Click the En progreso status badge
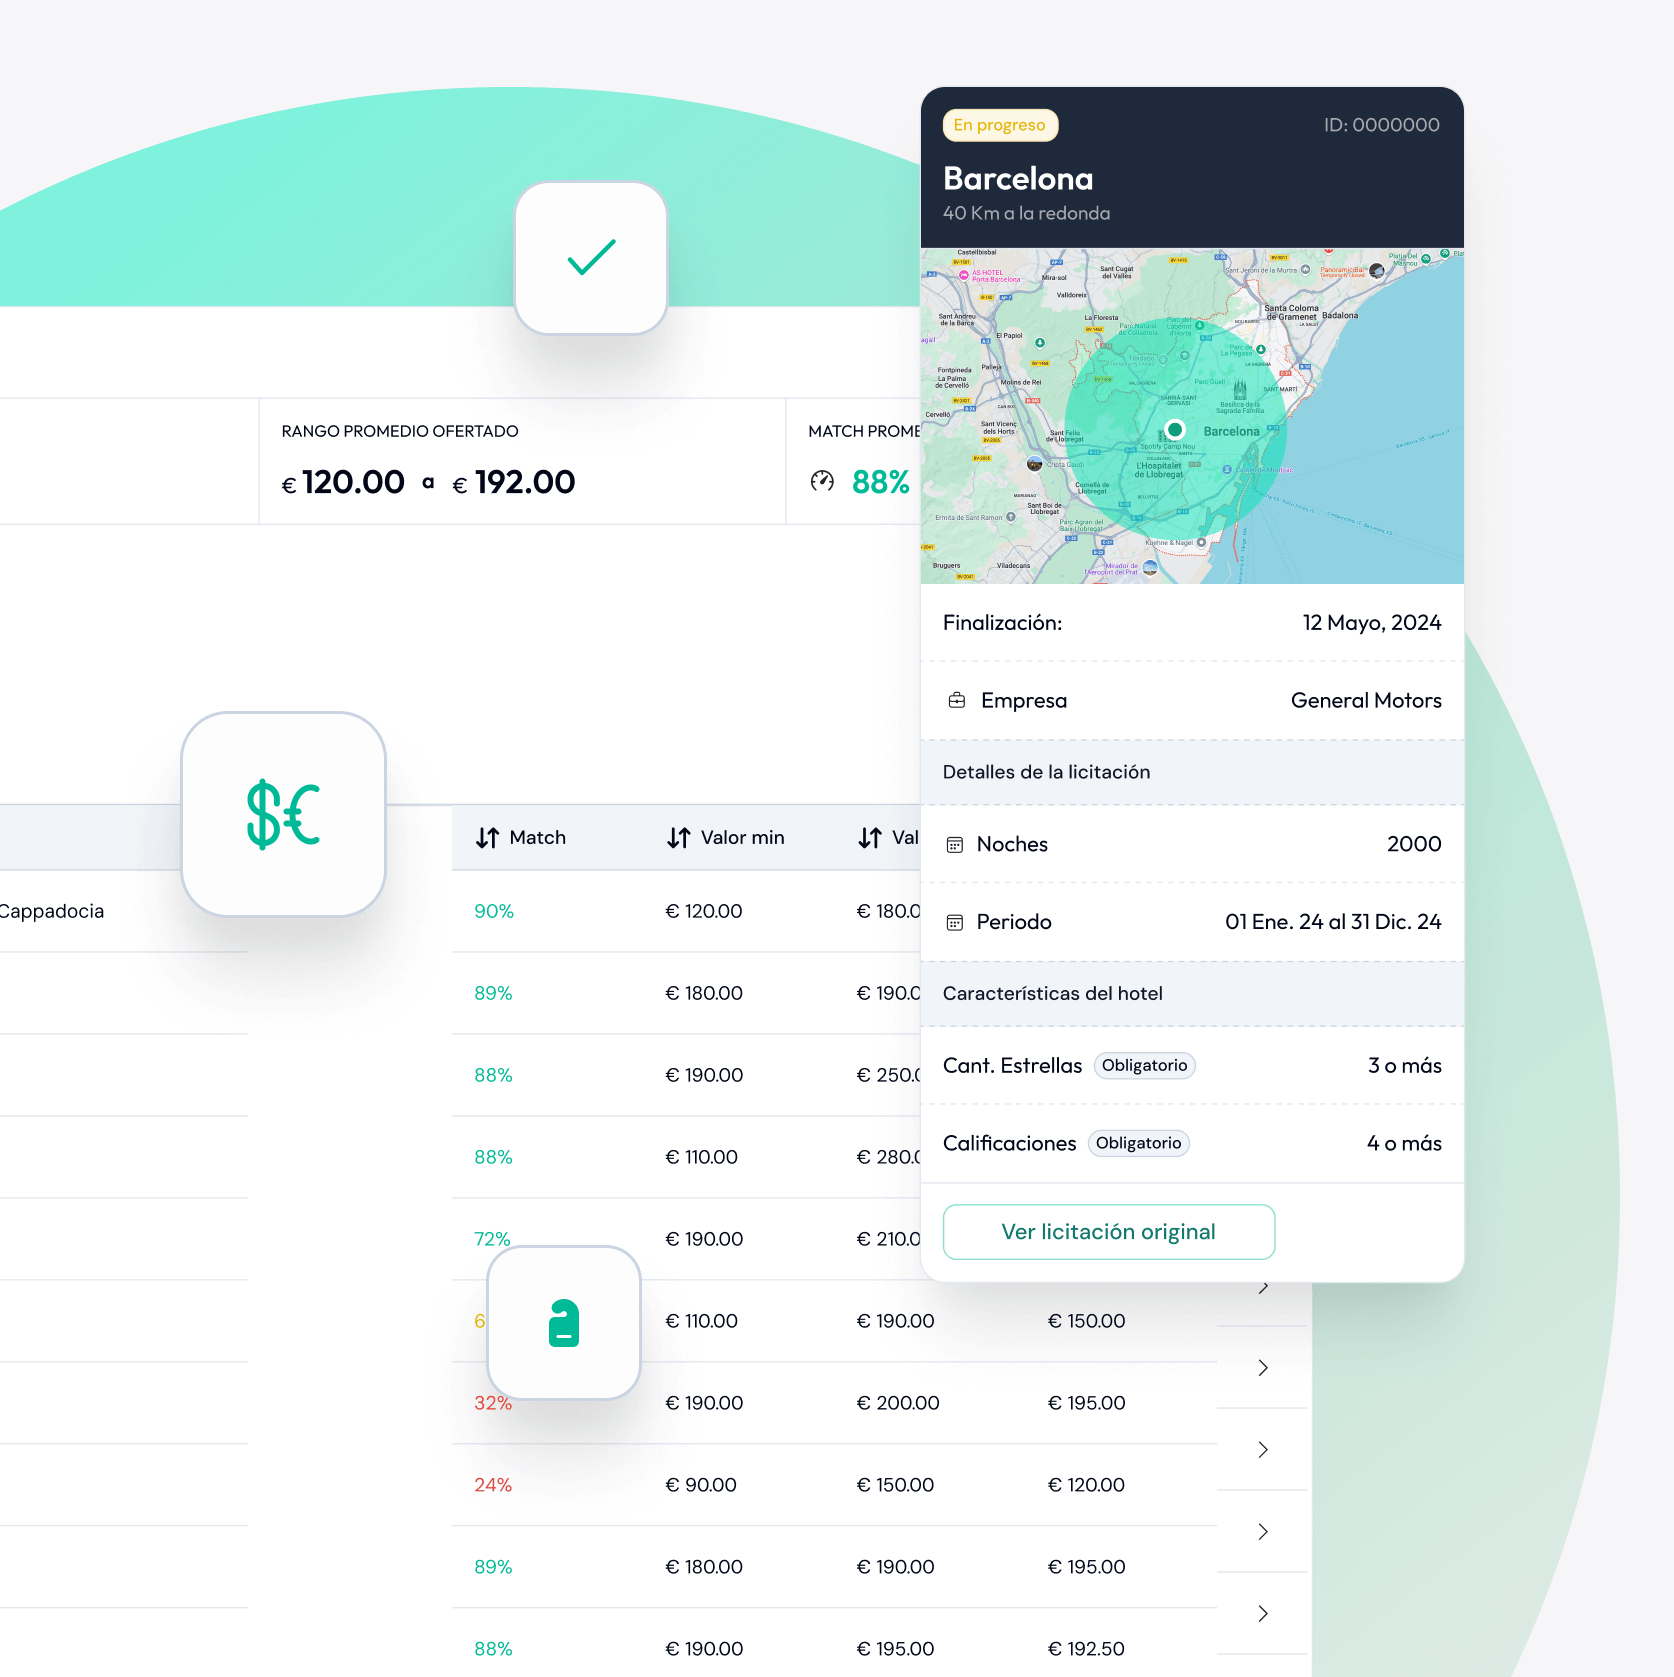The width and height of the screenshot is (1674, 1677). (x=999, y=125)
